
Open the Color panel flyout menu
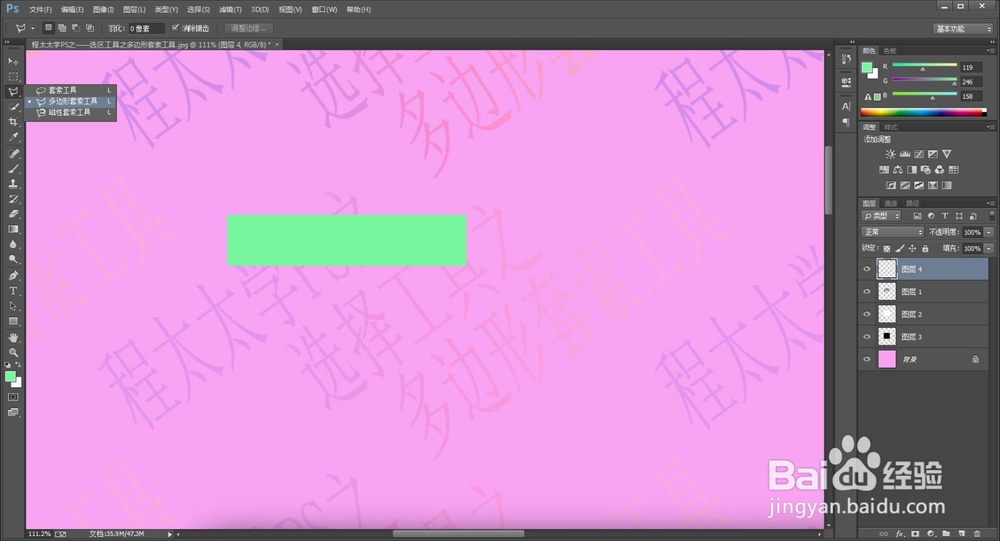(x=990, y=50)
